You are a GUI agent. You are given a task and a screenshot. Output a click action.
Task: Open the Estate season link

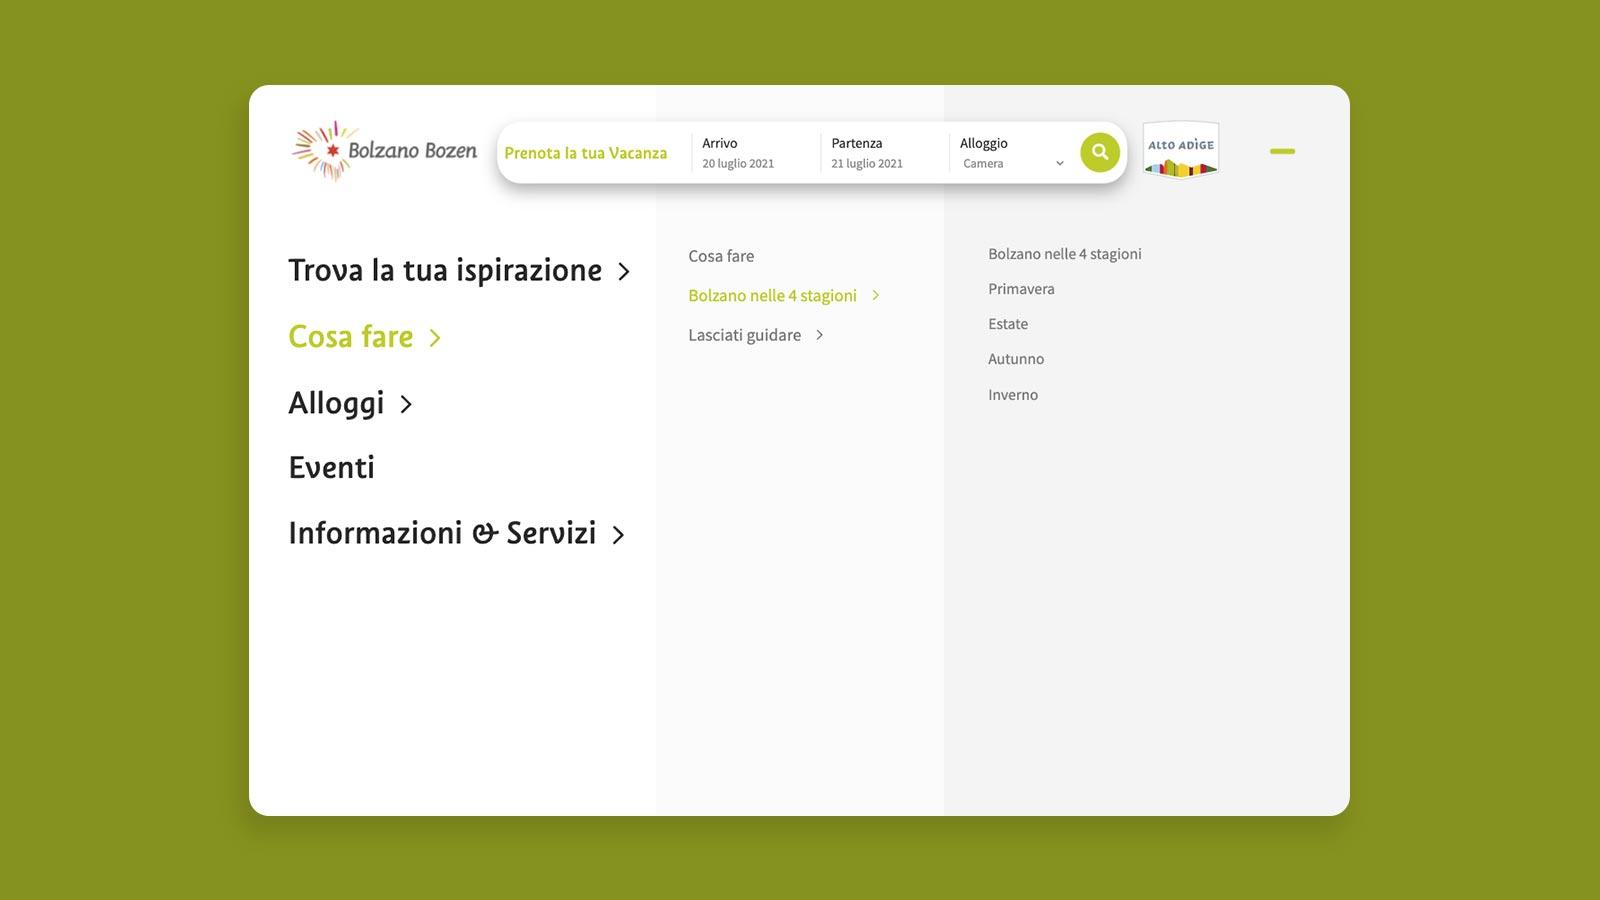pos(1008,324)
